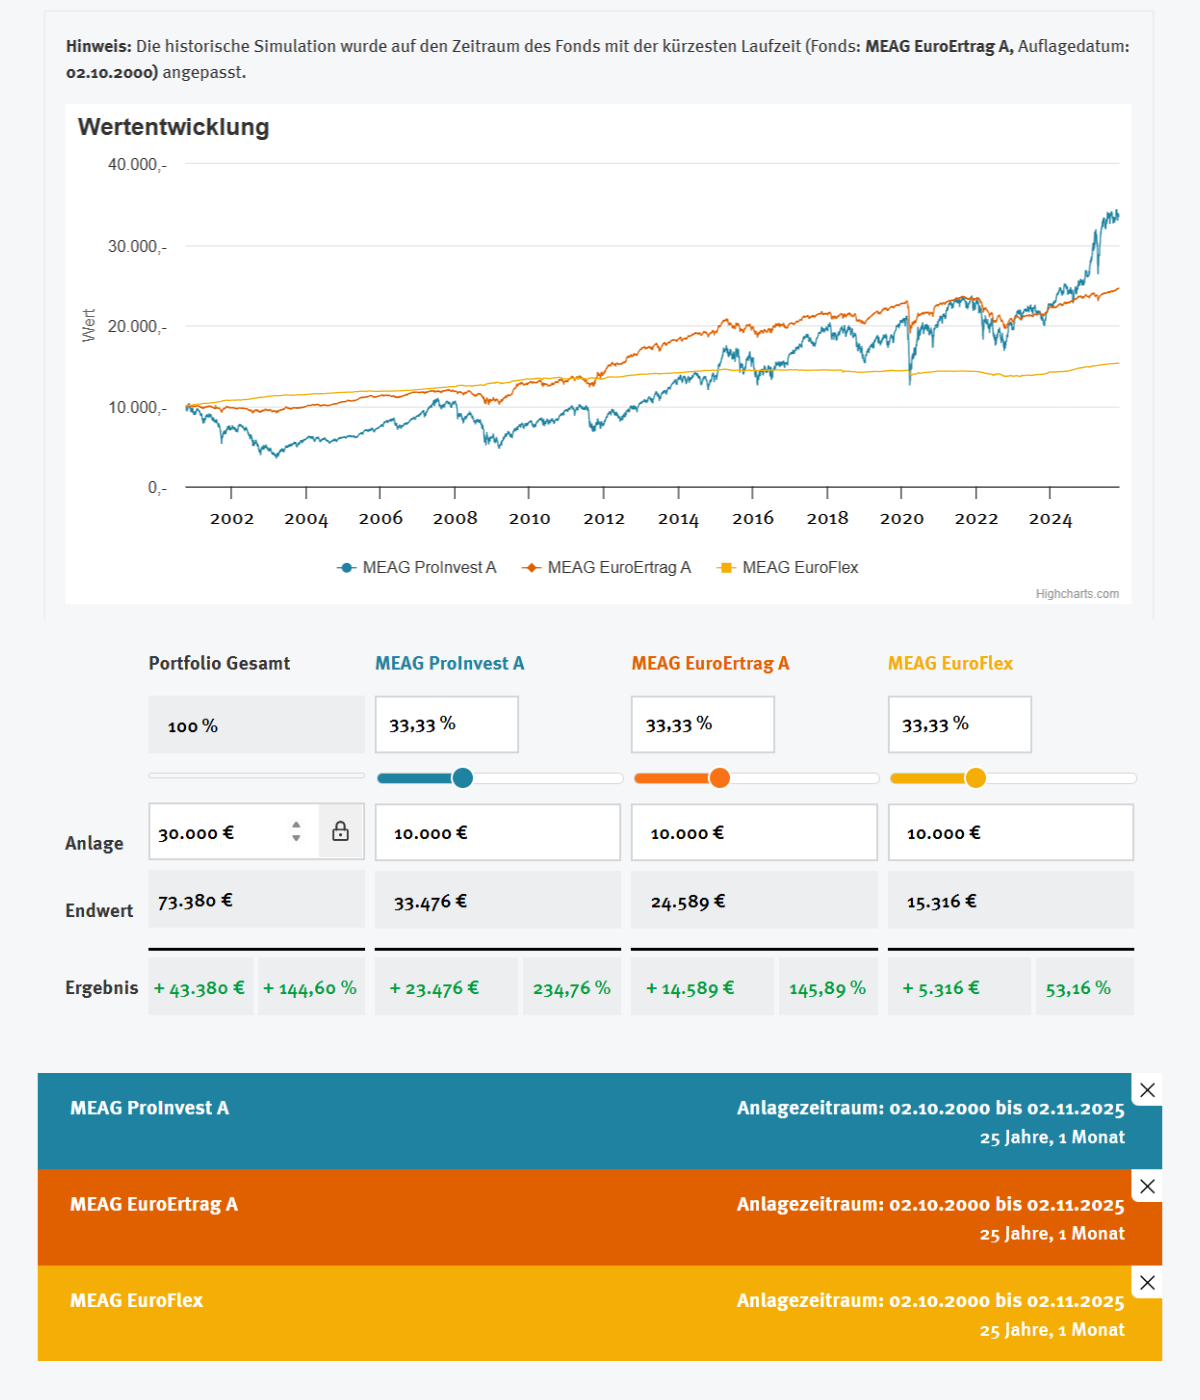Click the lock icon beside Anlage amount
This screenshot has width=1200, height=1400.
coord(340,832)
